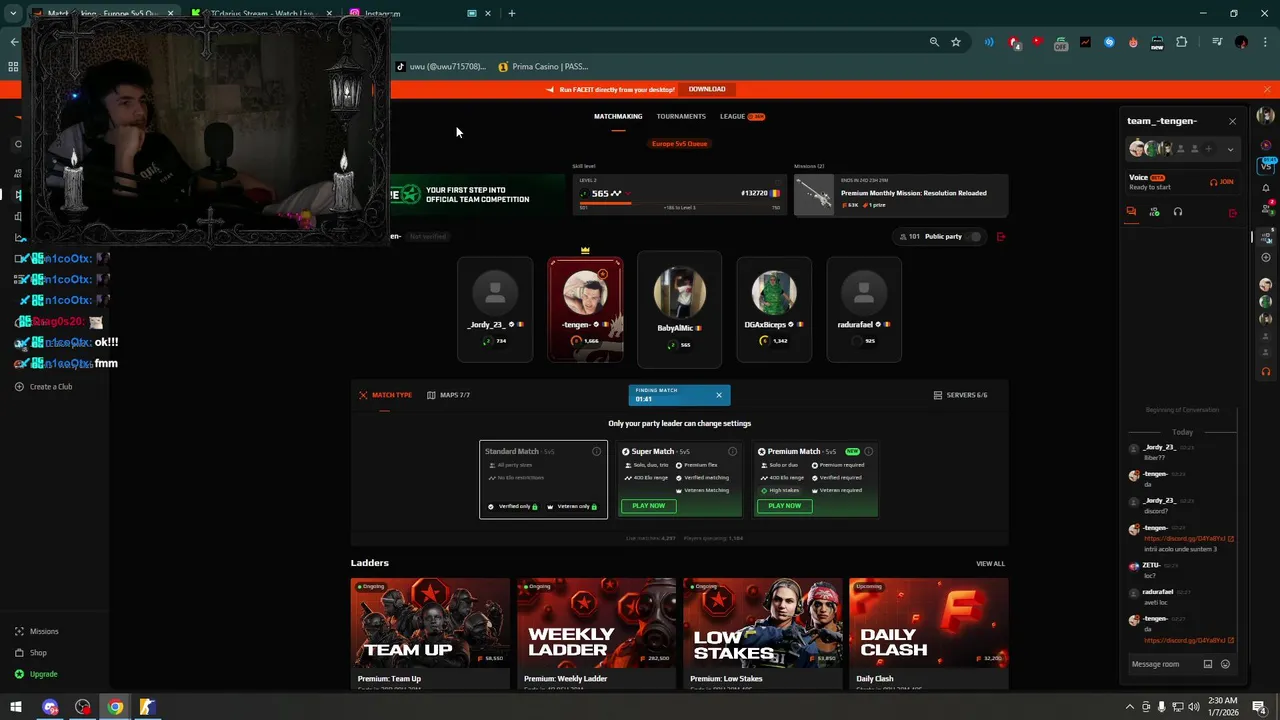
Task: Join the Voice channel
Action: tap(1222, 182)
